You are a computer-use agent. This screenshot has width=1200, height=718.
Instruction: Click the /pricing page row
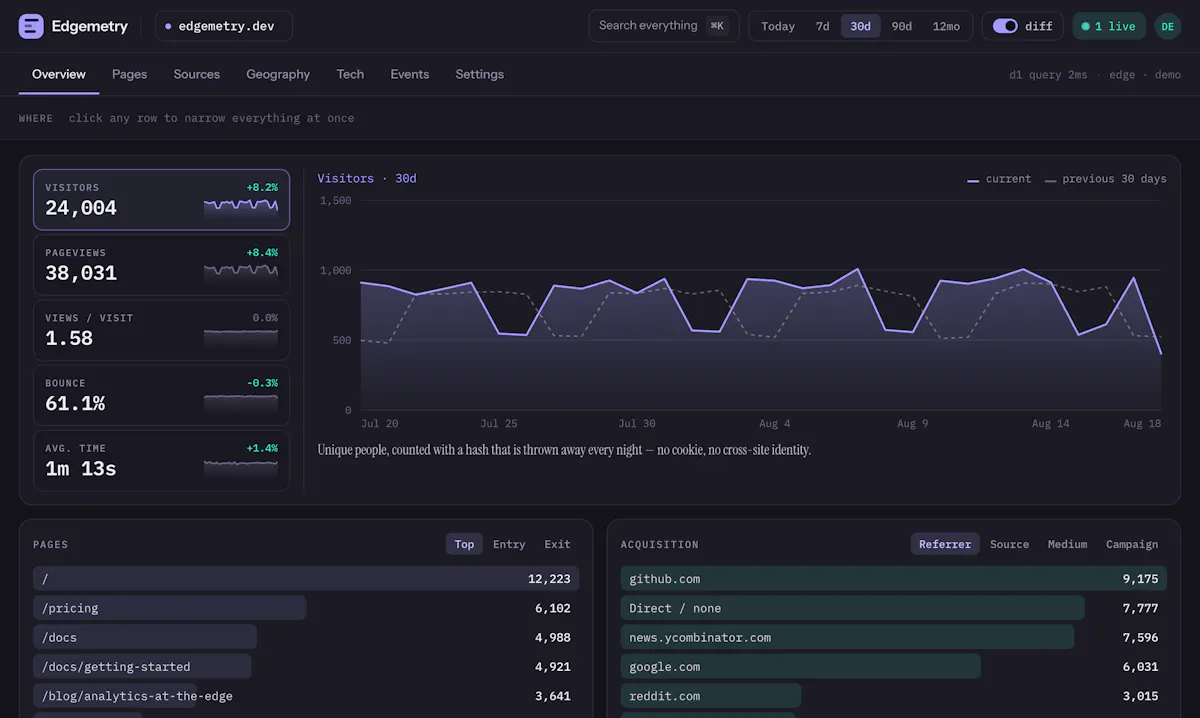pos(306,608)
